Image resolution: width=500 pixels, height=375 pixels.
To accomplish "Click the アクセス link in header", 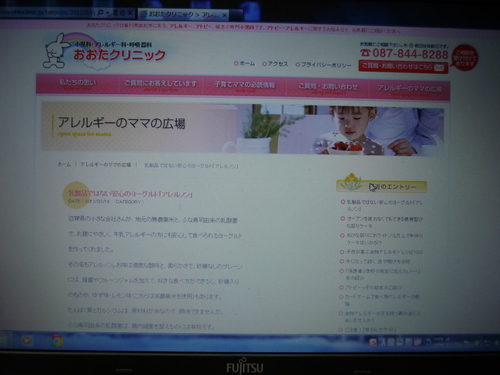I will [x=275, y=64].
